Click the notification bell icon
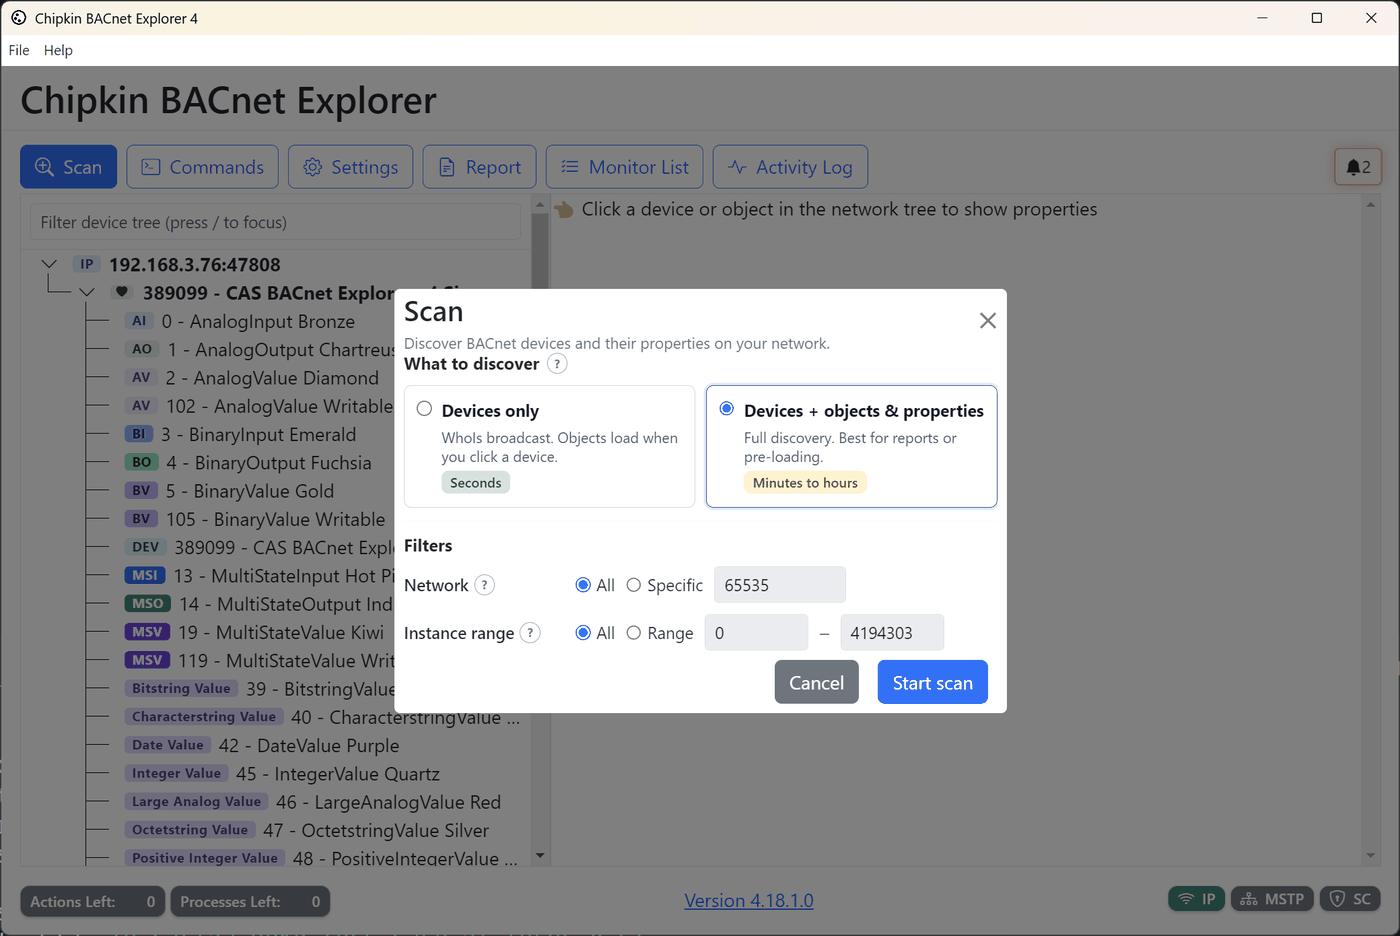The width and height of the screenshot is (1400, 936). click(x=1358, y=167)
